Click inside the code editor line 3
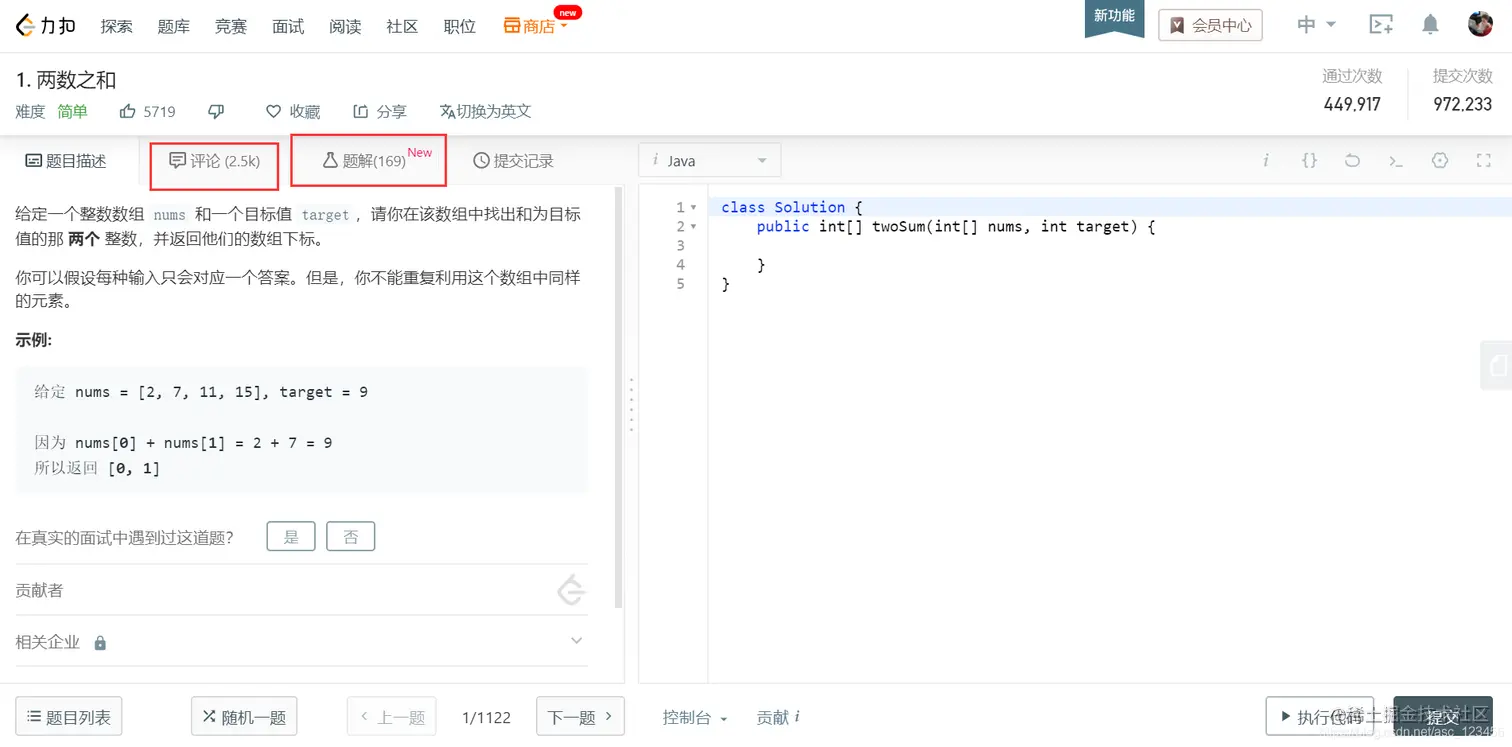The image size is (1512, 747). [x=1110, y=246]
